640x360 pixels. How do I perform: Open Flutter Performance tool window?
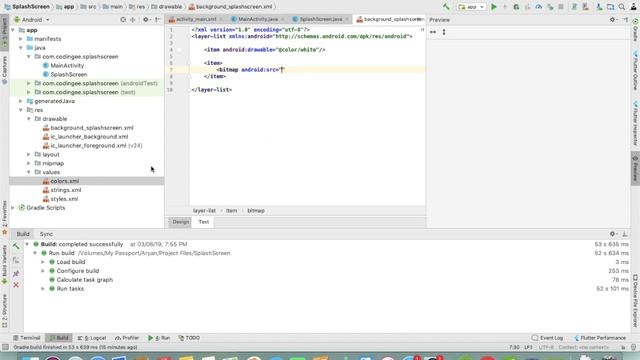coord(600,338)
